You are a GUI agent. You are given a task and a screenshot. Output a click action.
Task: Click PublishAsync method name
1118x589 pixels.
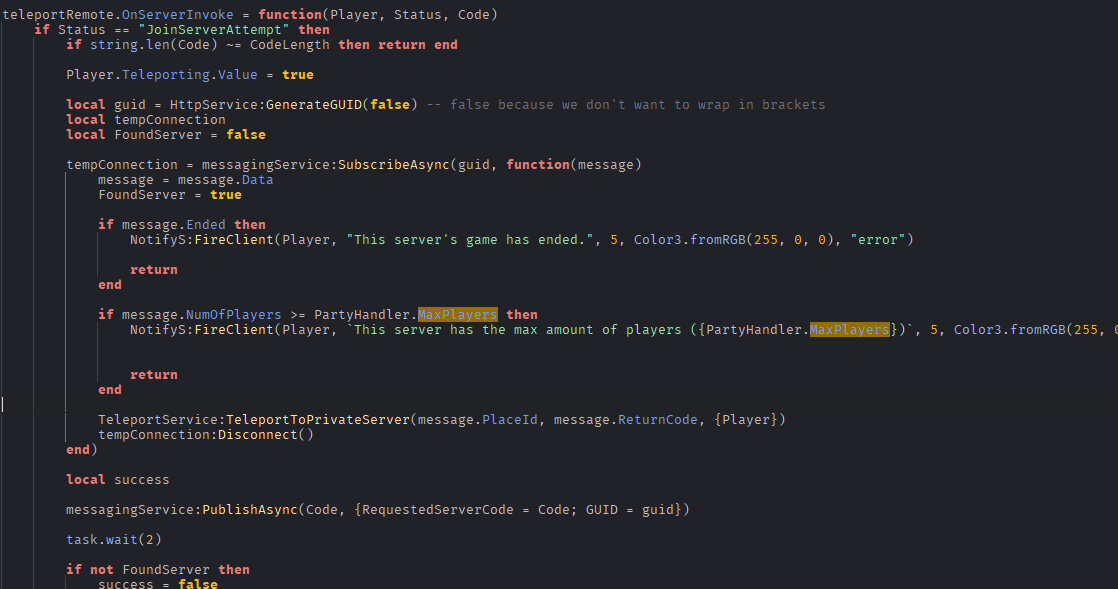[x=250, y=508]
